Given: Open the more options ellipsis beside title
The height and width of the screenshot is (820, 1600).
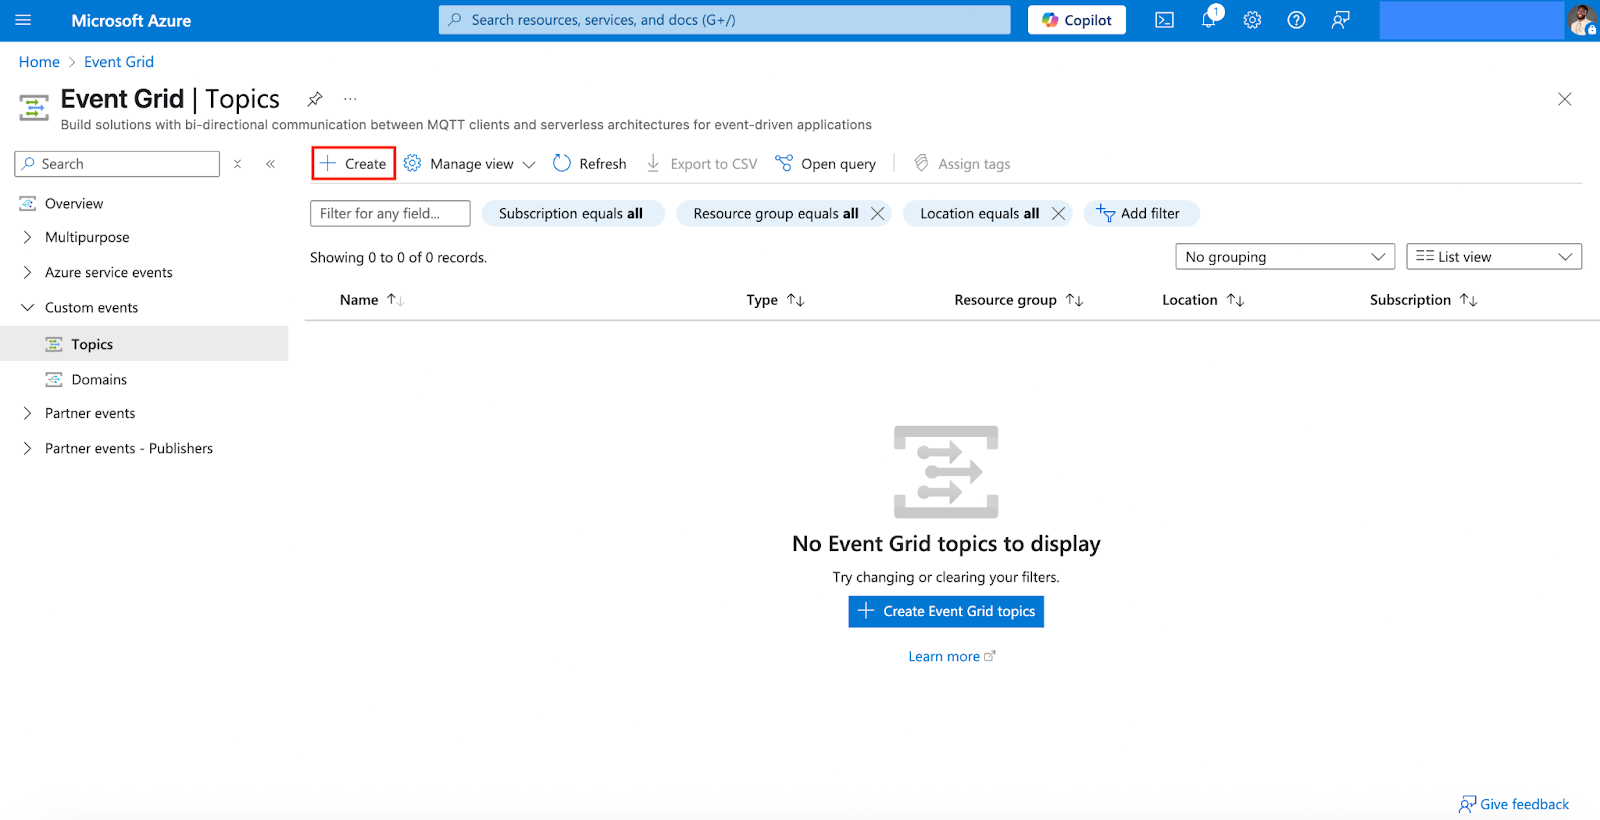Looking at the screenshot, I should [350, 99].
